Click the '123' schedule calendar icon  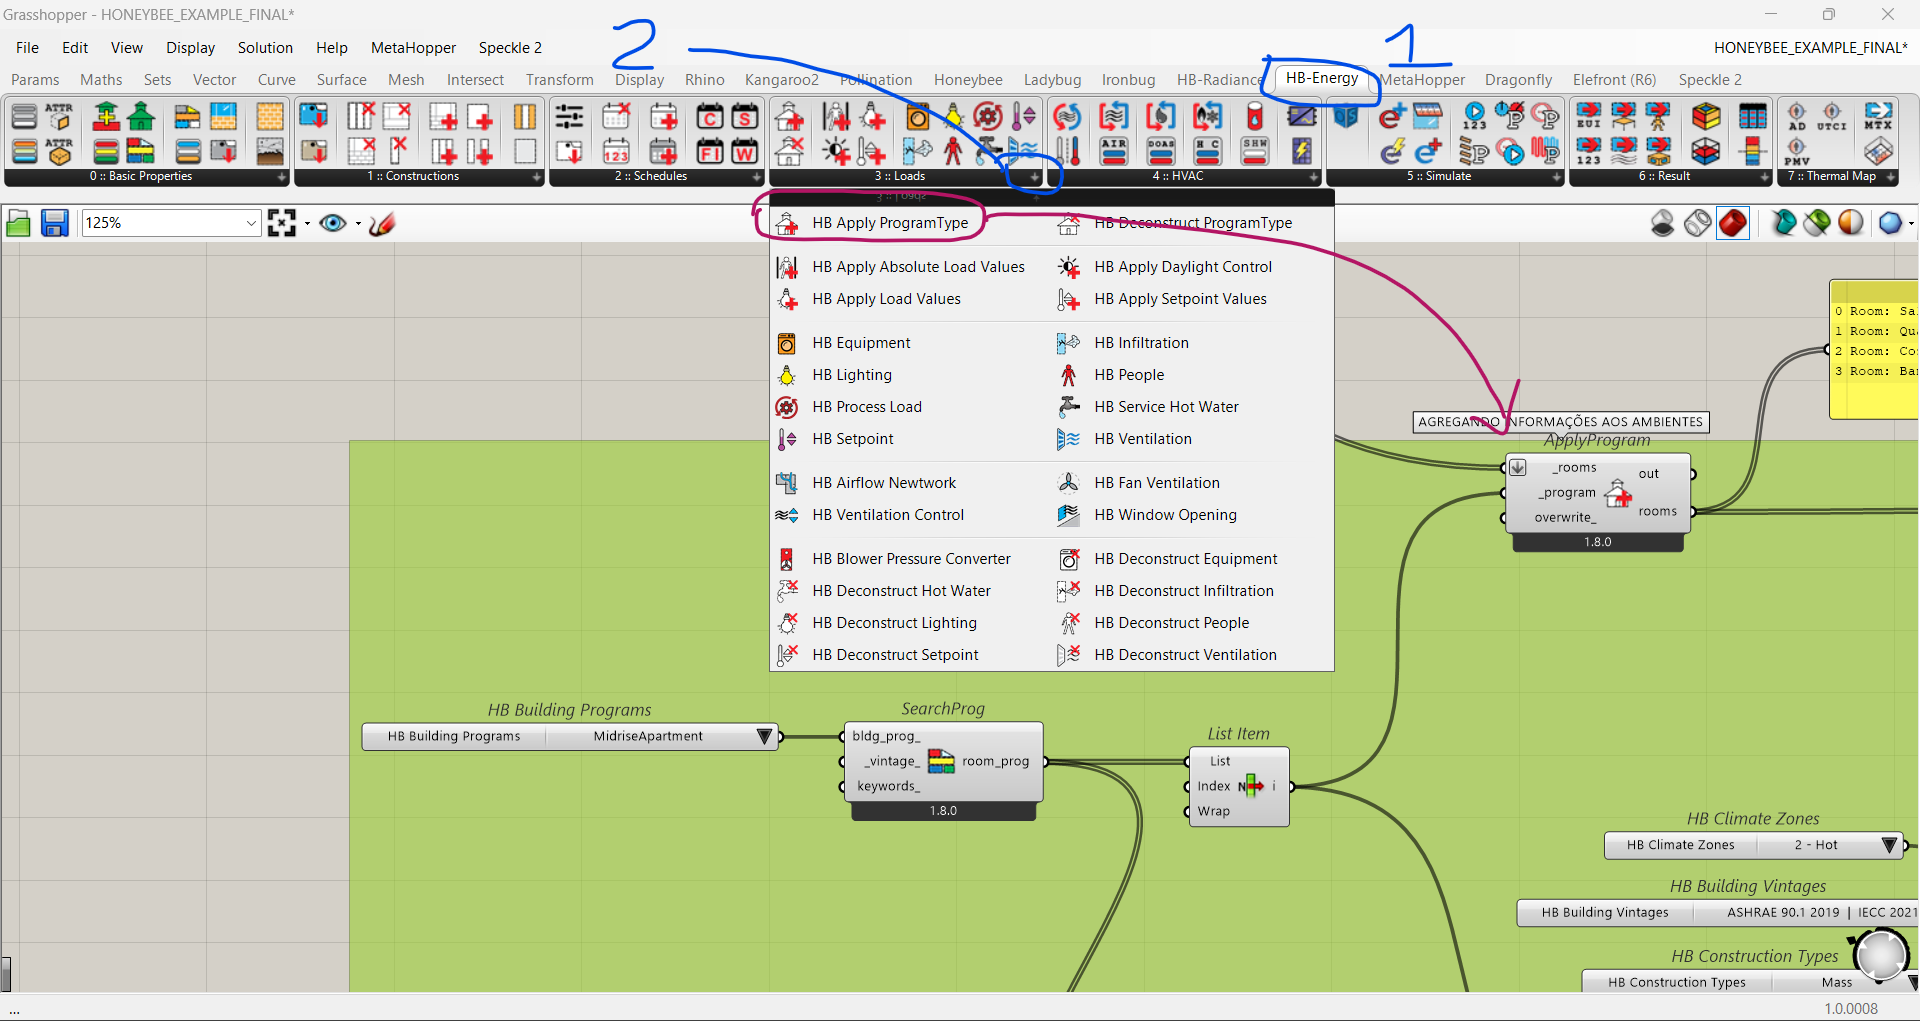point(616,152)
